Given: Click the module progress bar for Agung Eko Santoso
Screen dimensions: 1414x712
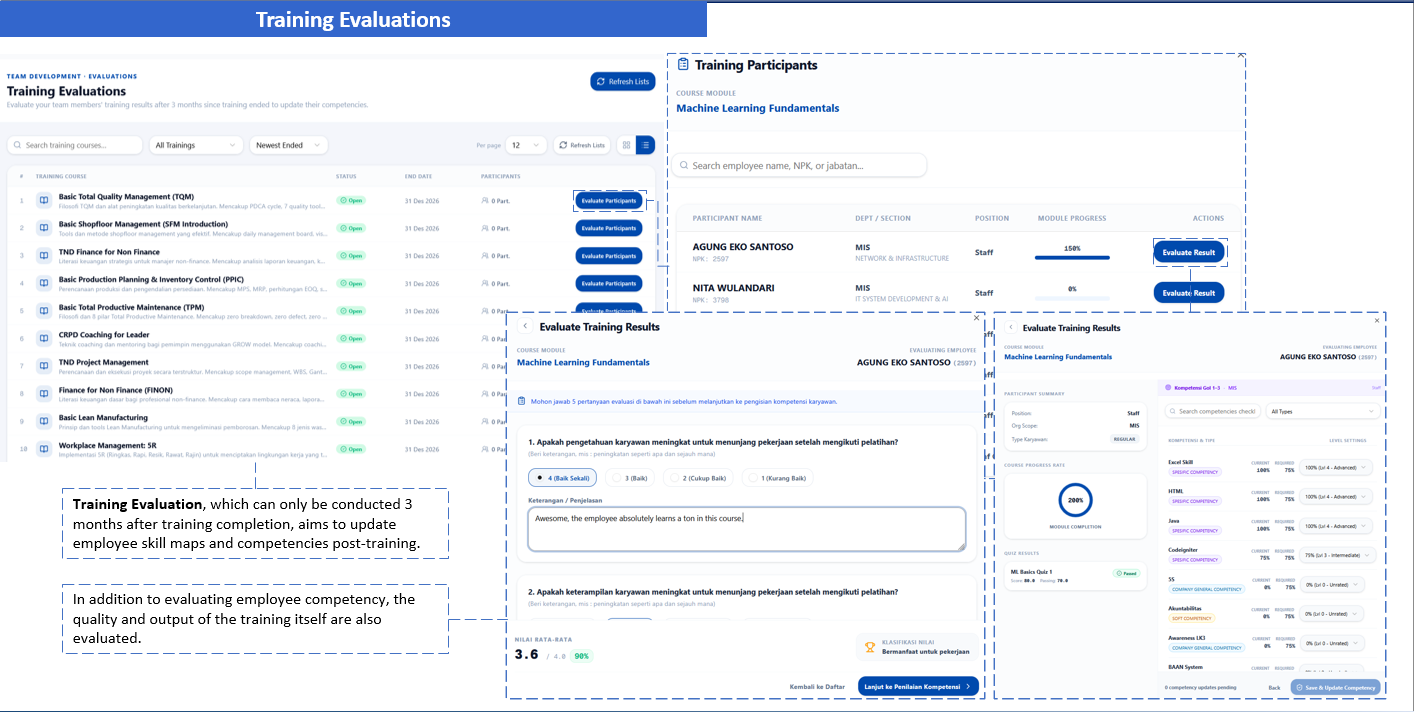Looking at the screenshot, I should tap(1072, 258).
